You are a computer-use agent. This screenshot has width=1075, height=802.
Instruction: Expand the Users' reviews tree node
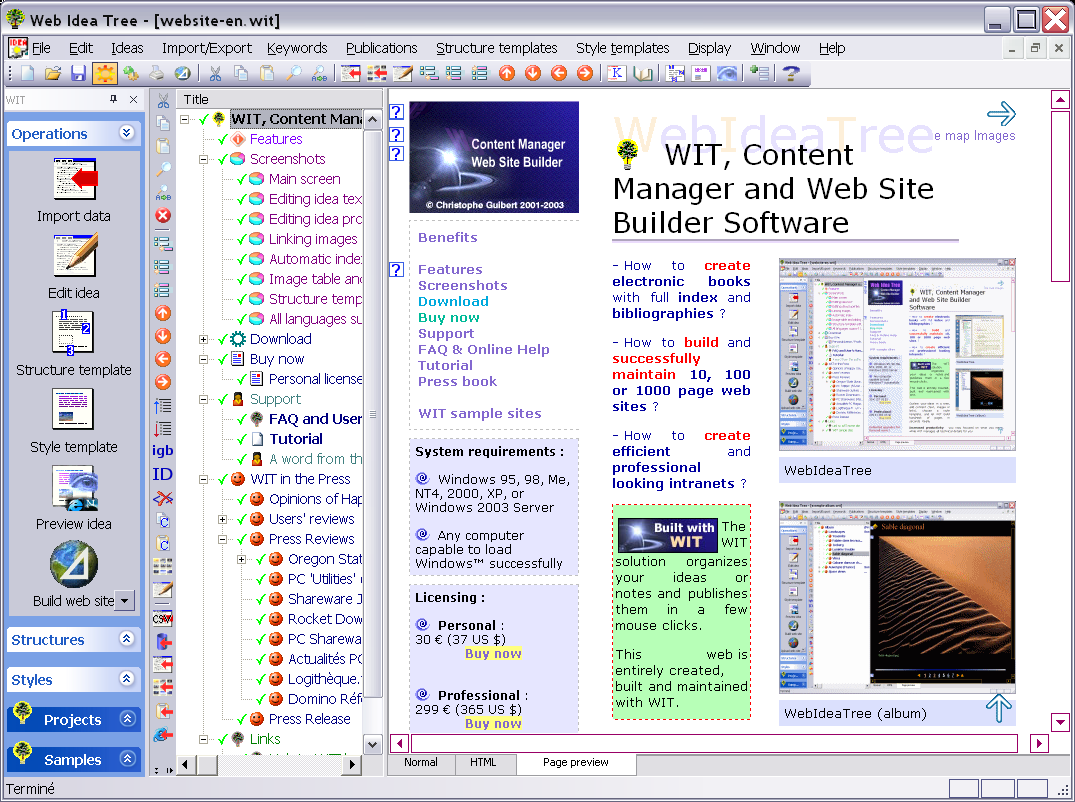pos(222,519)
